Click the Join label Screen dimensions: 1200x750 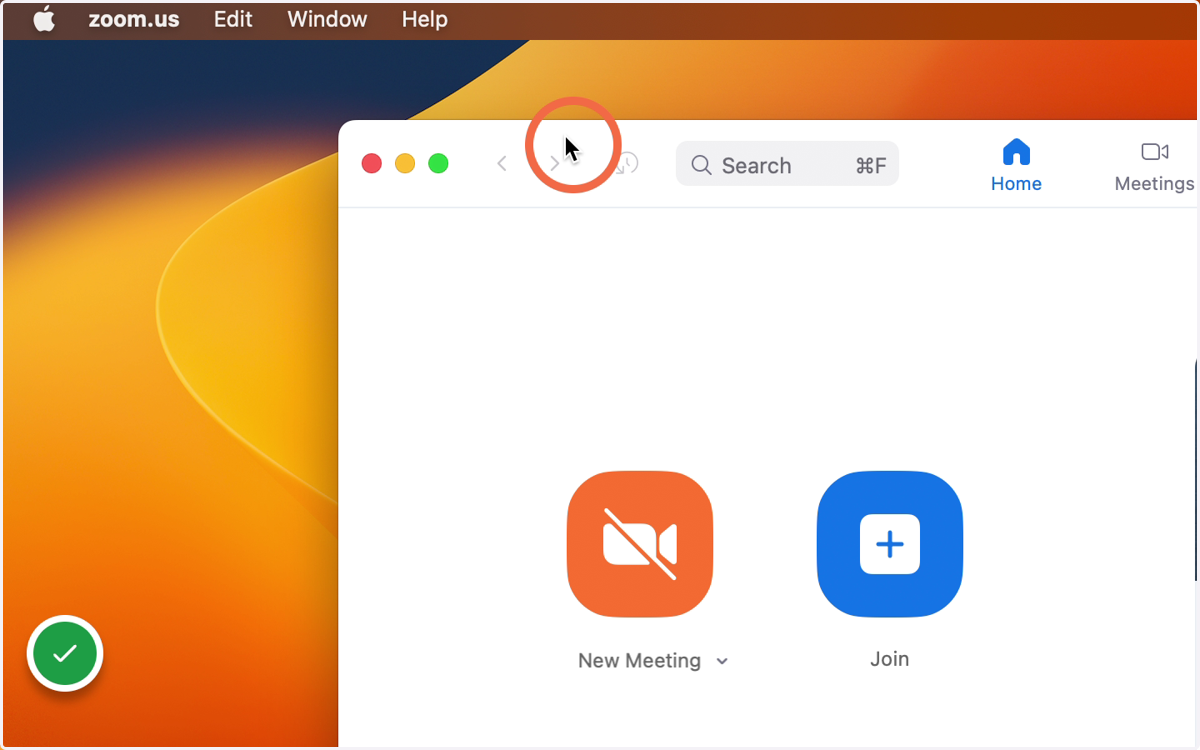tap(889, 659)
